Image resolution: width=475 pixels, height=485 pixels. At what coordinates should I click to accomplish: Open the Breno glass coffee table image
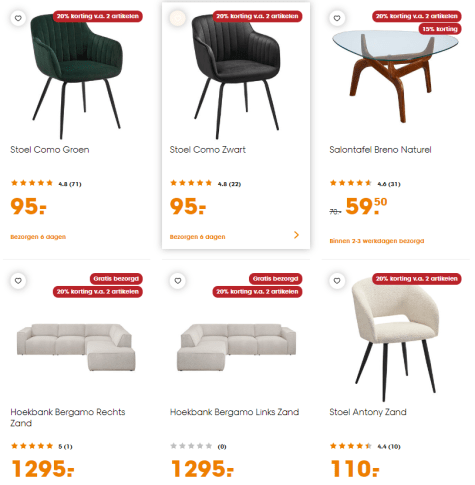point(396,77)
